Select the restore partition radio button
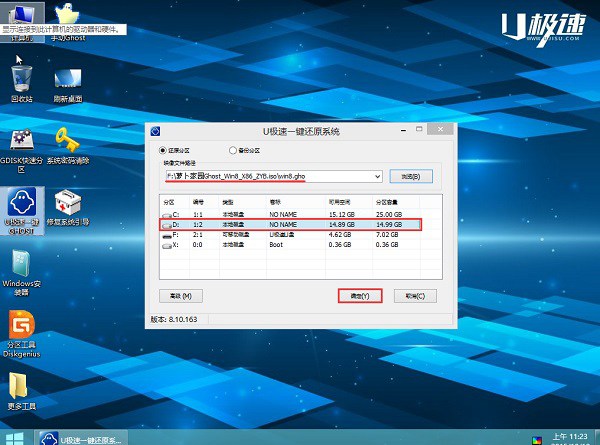The height and width of the screenshot is (445, 600). point(174,150)
